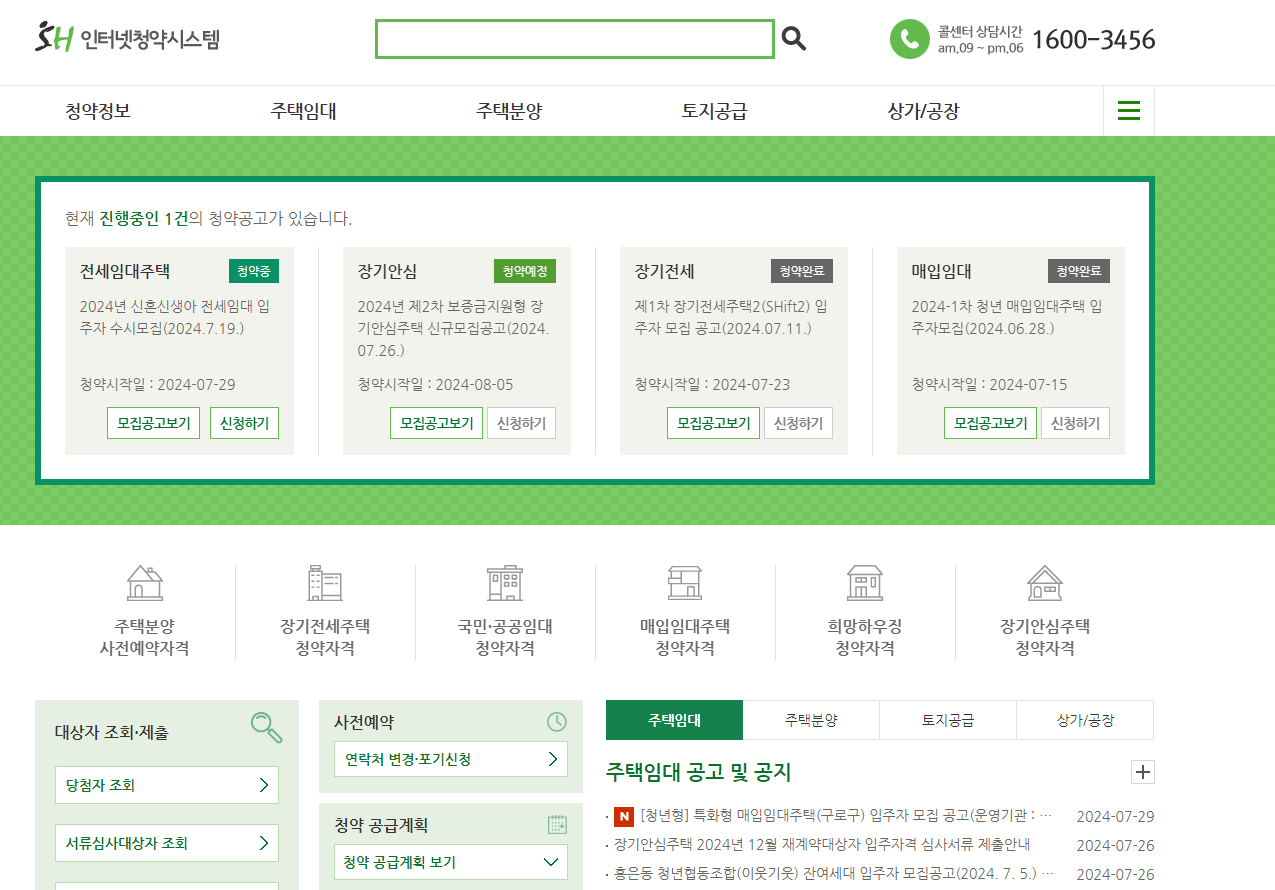Click the magnifier icon in 대상자 조회·제출 panel

[x=265, y=729]
